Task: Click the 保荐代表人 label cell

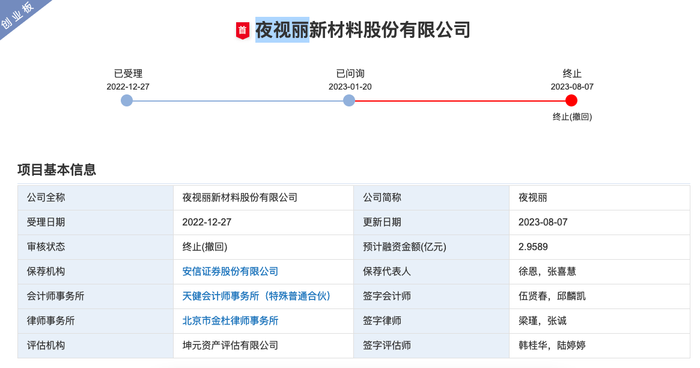Action: click(431, 272)
